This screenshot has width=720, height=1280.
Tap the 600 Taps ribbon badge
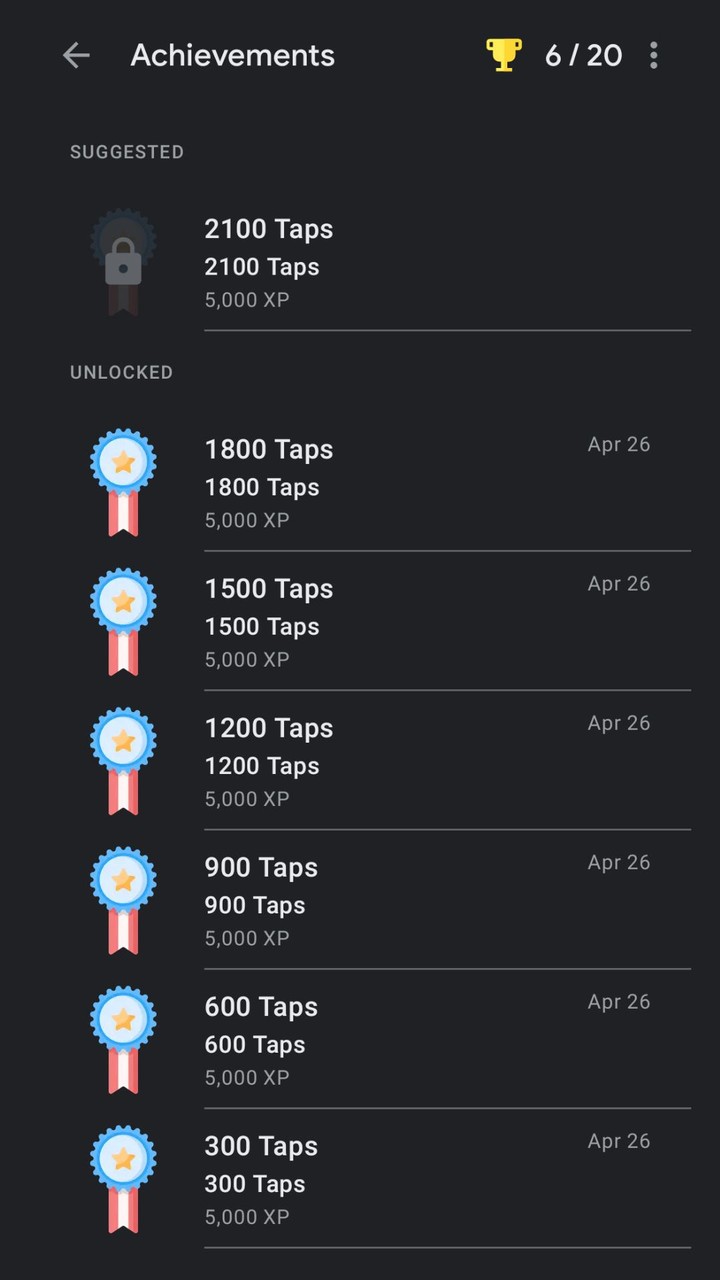pyautogui.click(x=123, y=1038)
